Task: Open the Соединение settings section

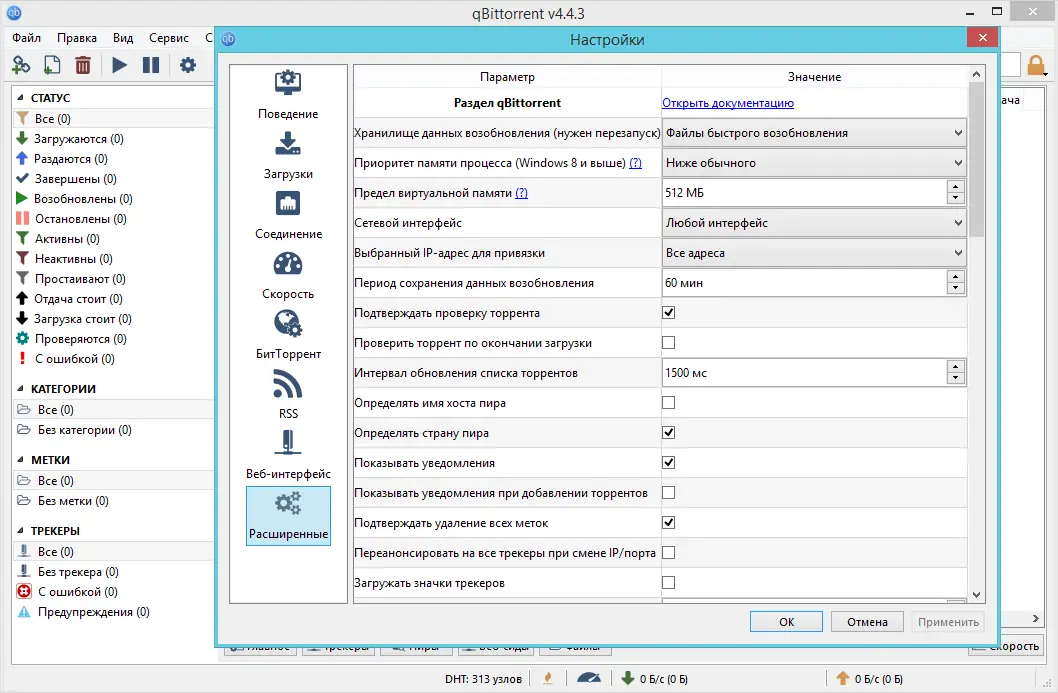Action: point(288,215)
